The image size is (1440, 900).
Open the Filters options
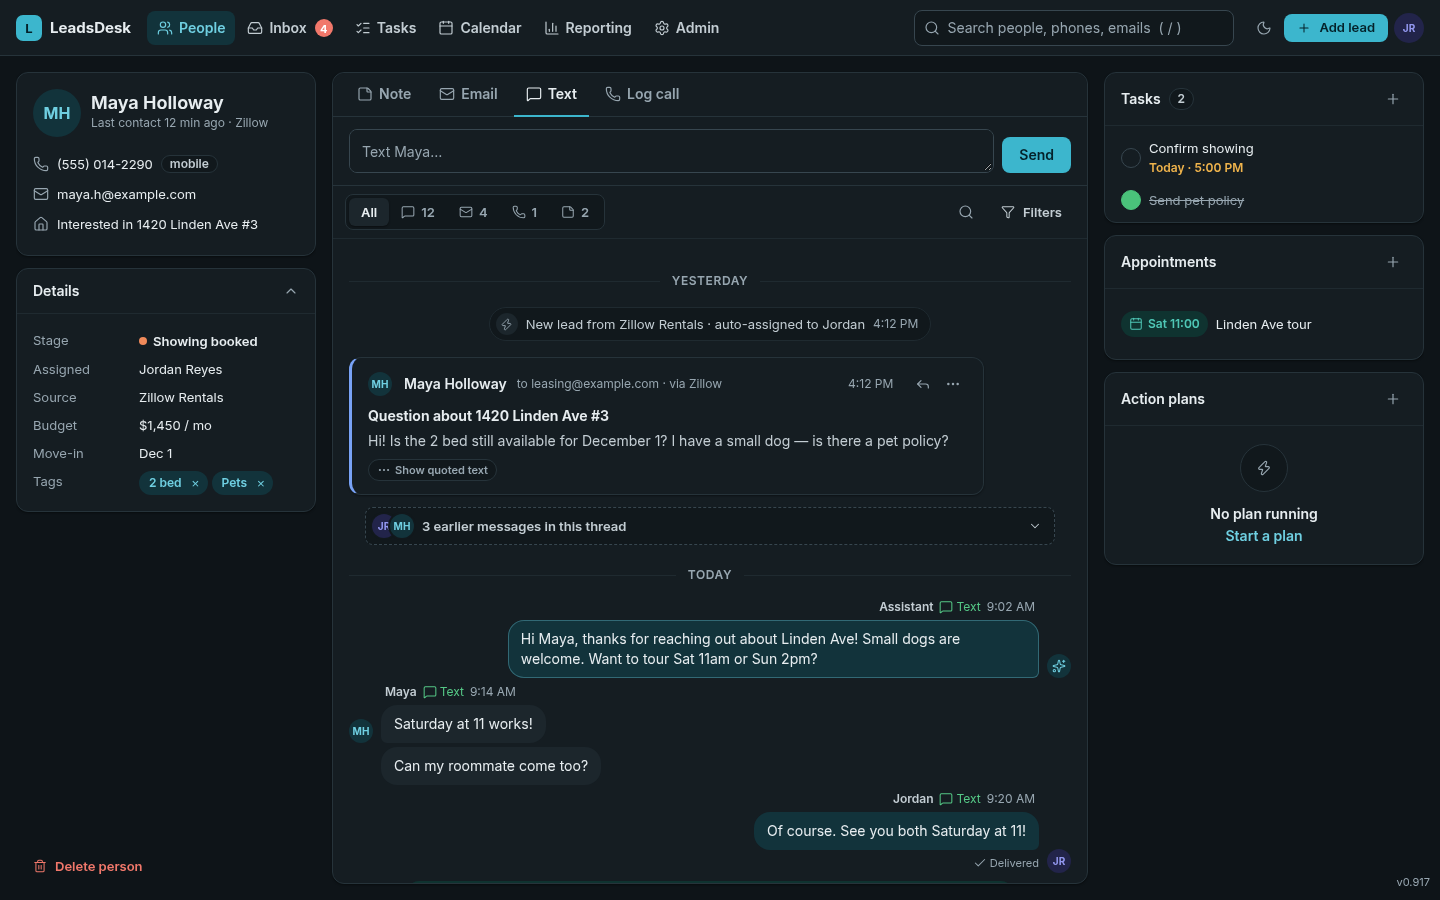[x=1031, y=212]
